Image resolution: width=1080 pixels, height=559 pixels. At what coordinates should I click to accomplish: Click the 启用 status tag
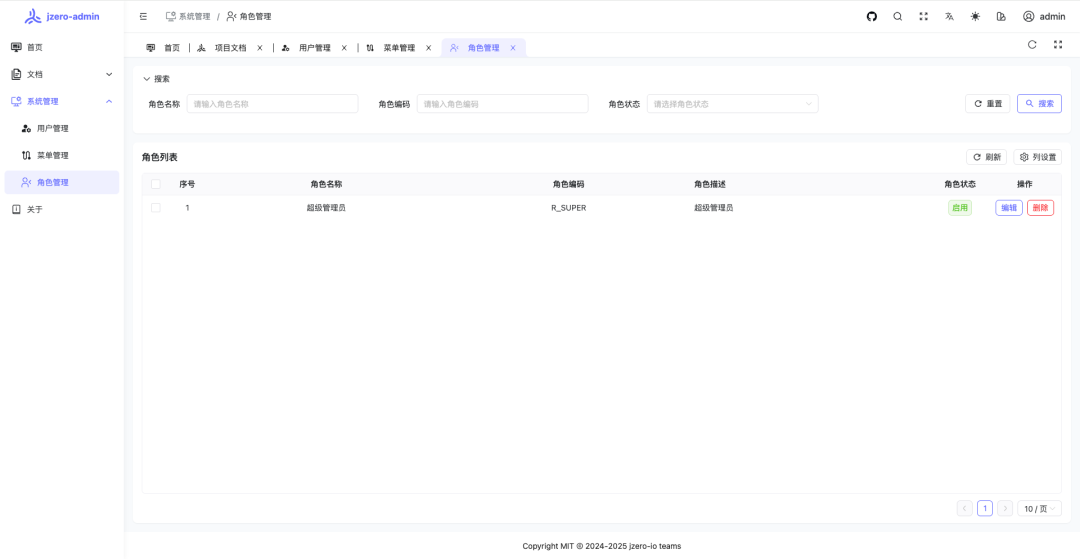tap(959, 208)
